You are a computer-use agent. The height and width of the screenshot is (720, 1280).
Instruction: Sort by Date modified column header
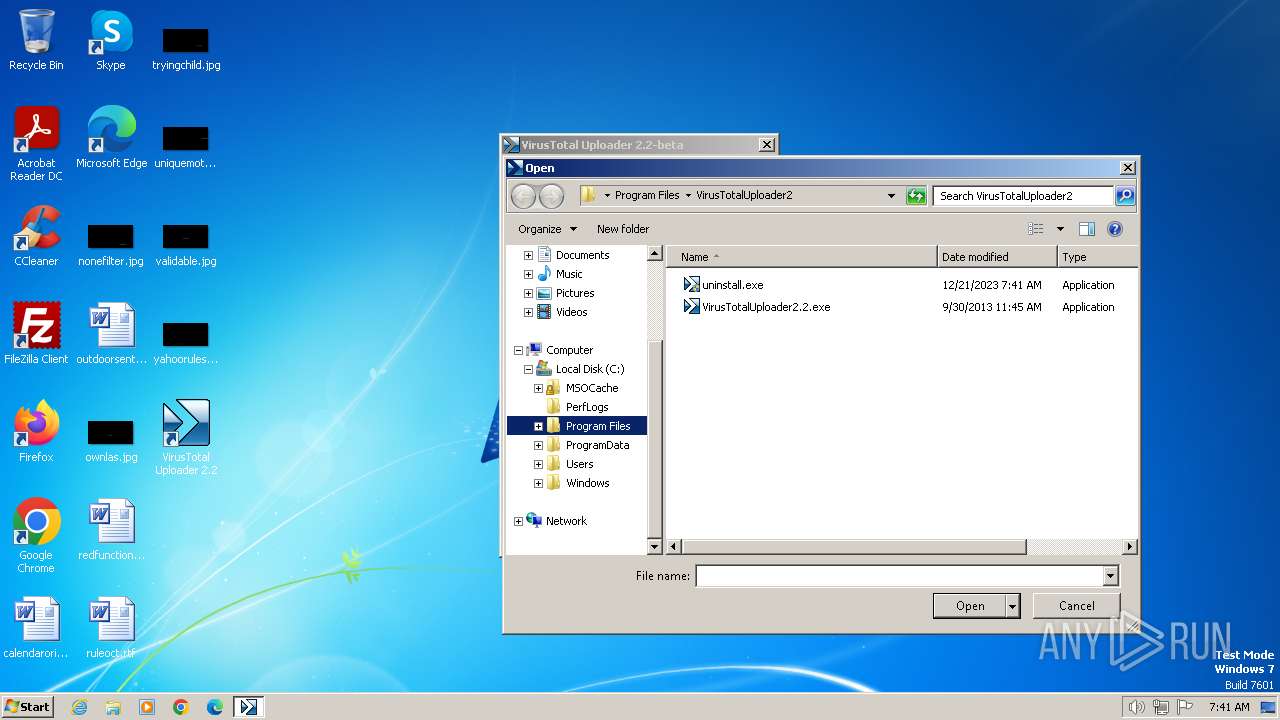point(997,257)
